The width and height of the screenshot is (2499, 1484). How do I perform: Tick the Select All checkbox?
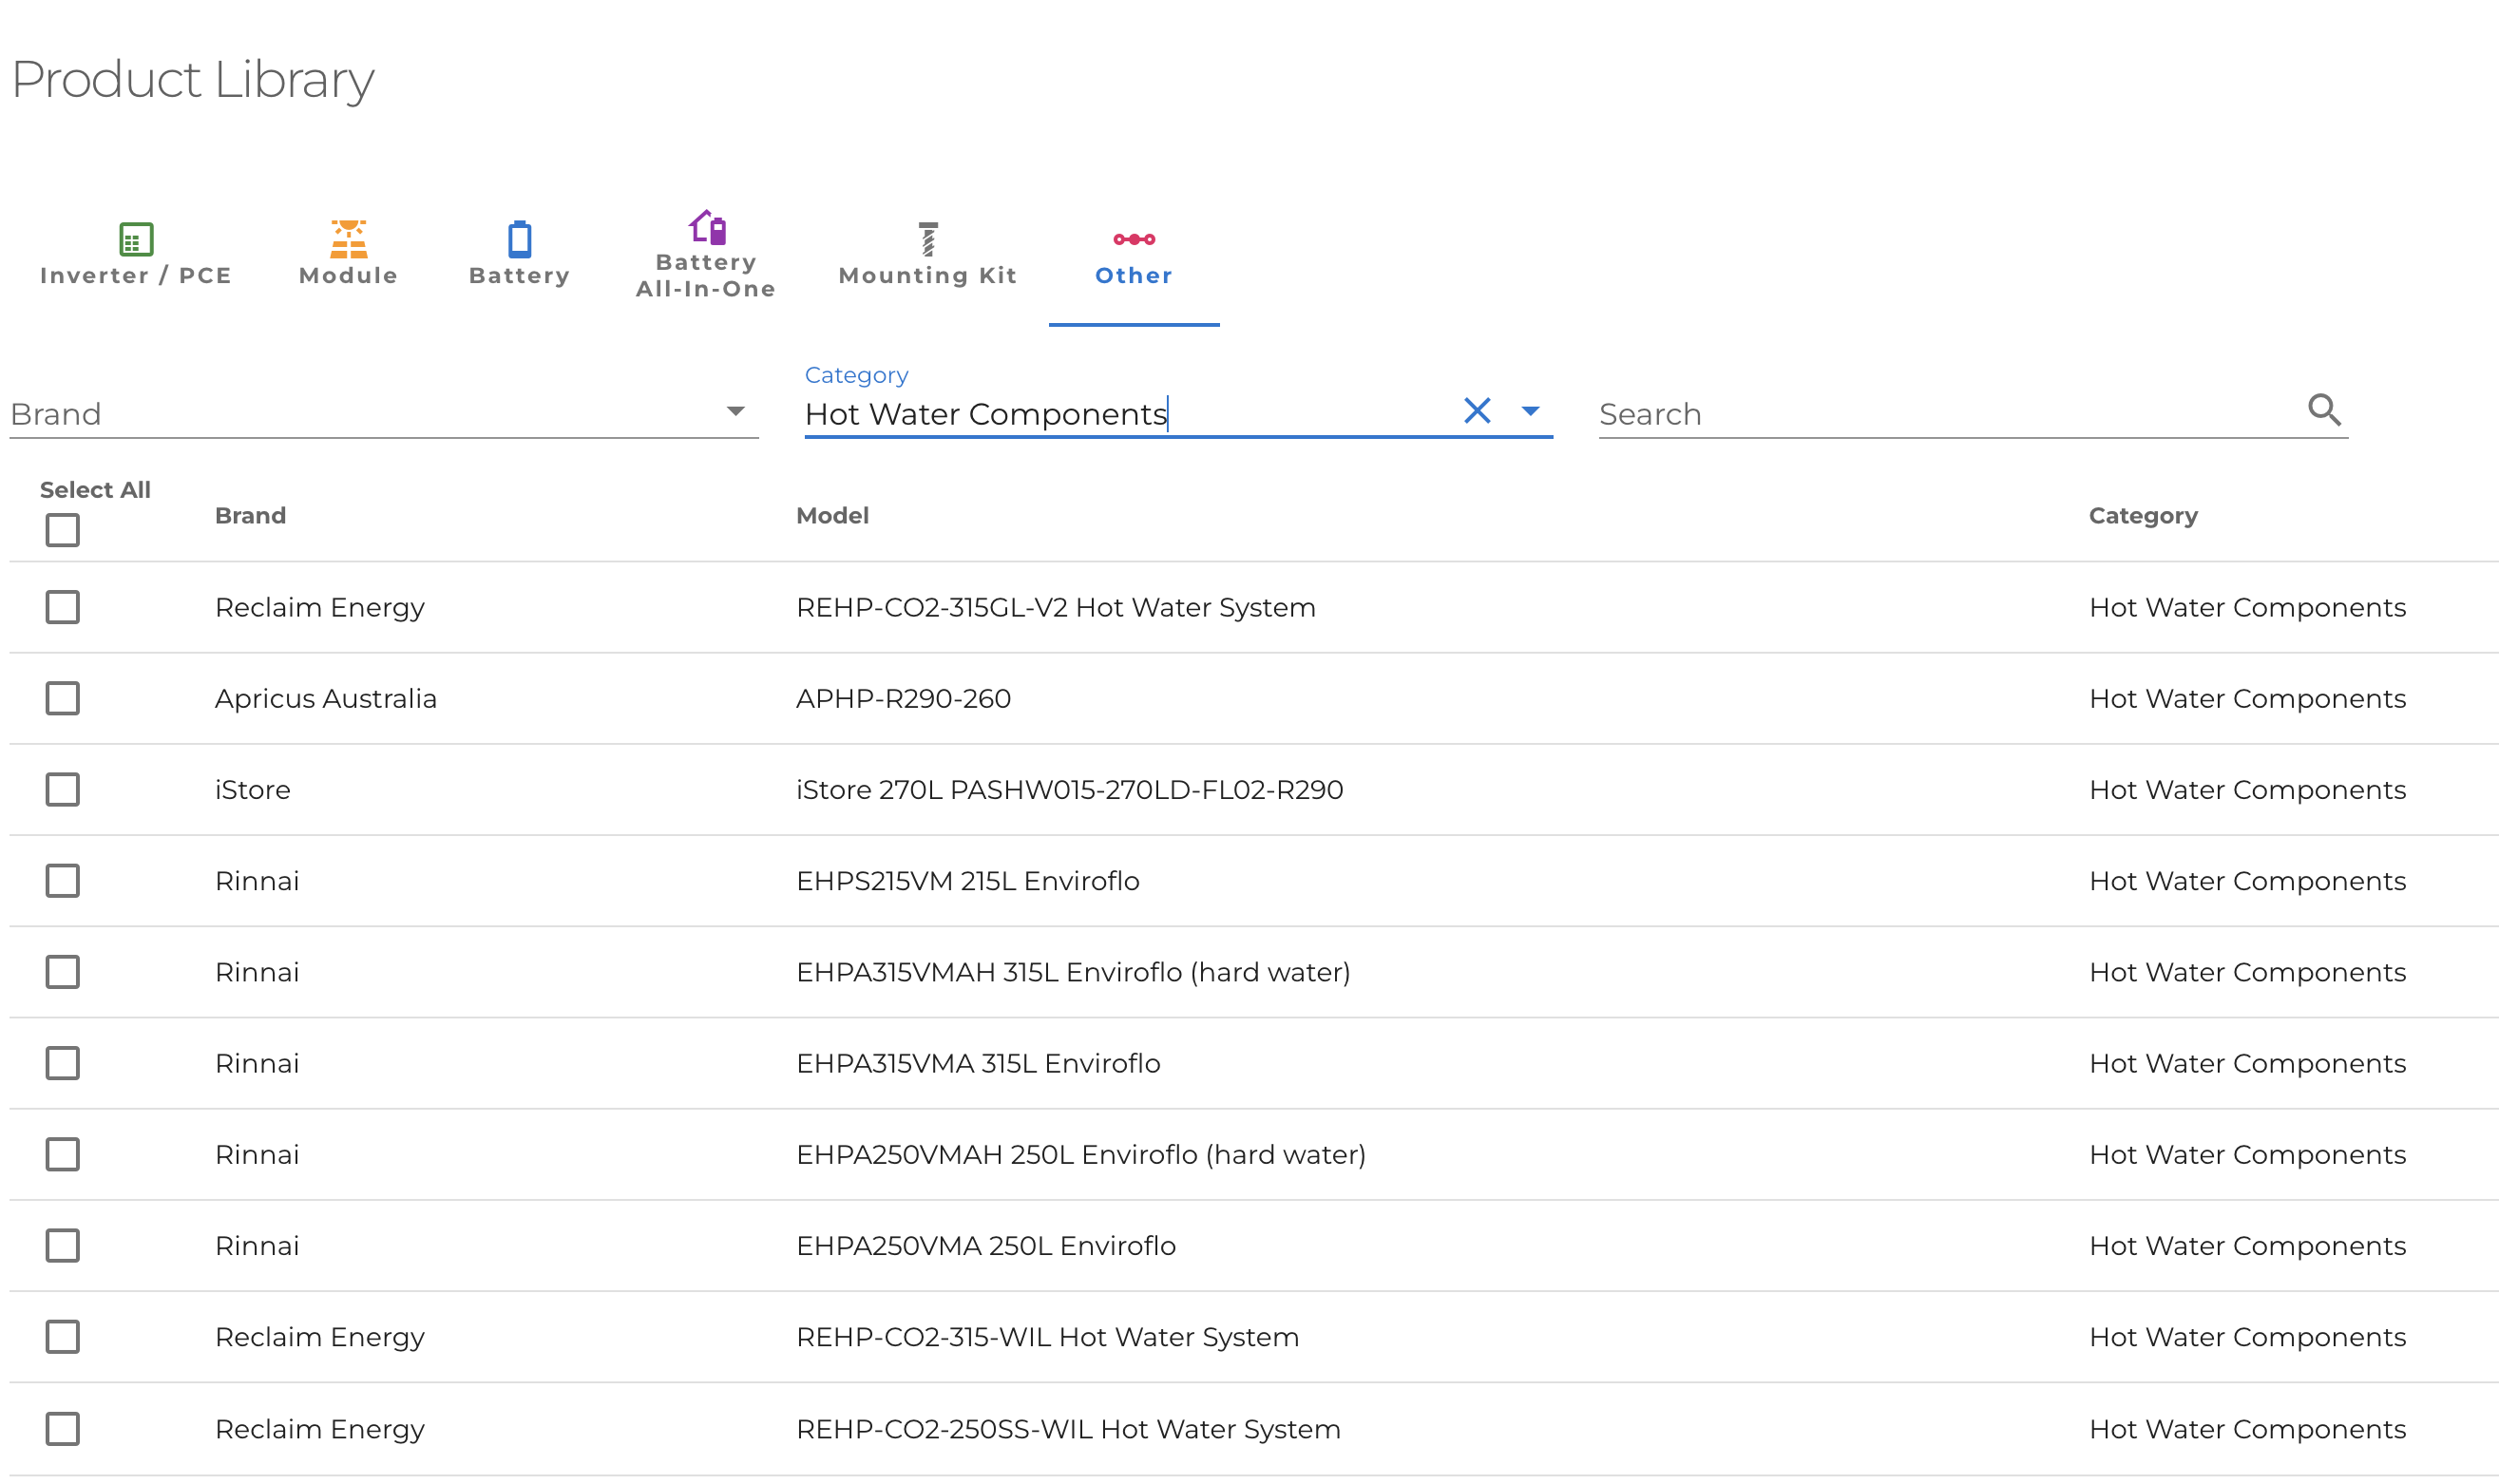pos(62,530)
